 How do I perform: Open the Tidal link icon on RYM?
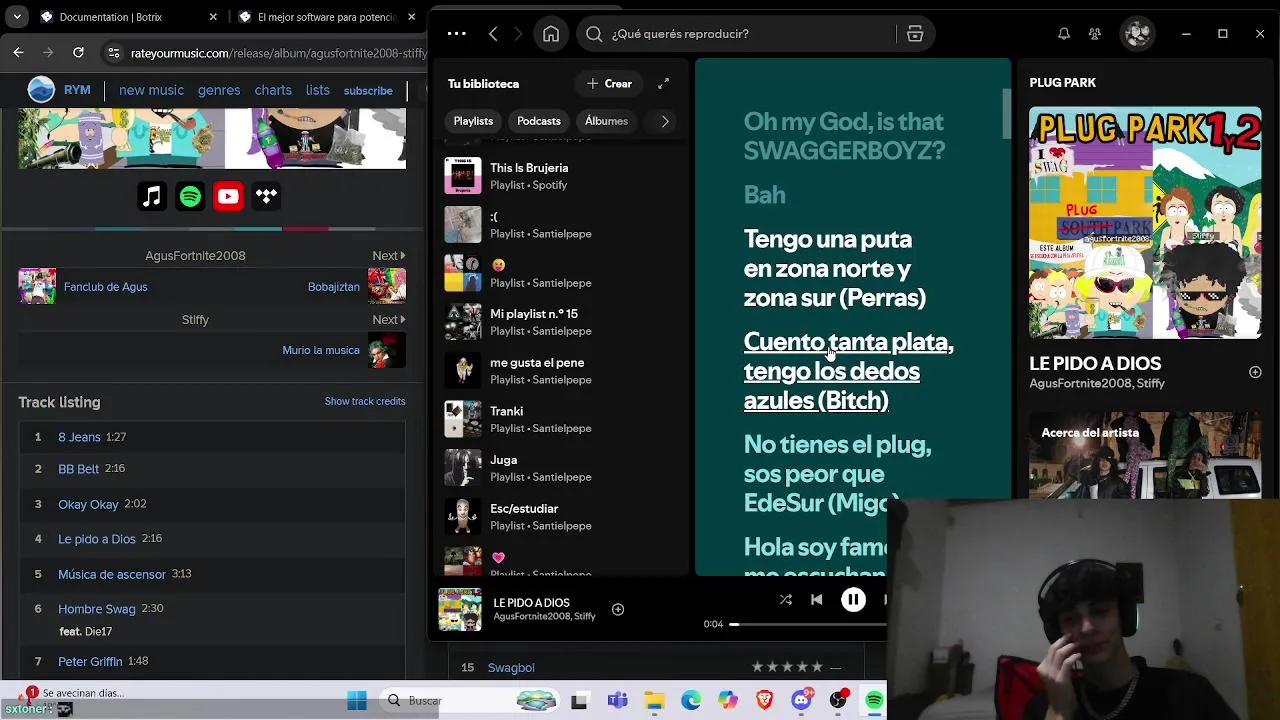tap(266, 197)
